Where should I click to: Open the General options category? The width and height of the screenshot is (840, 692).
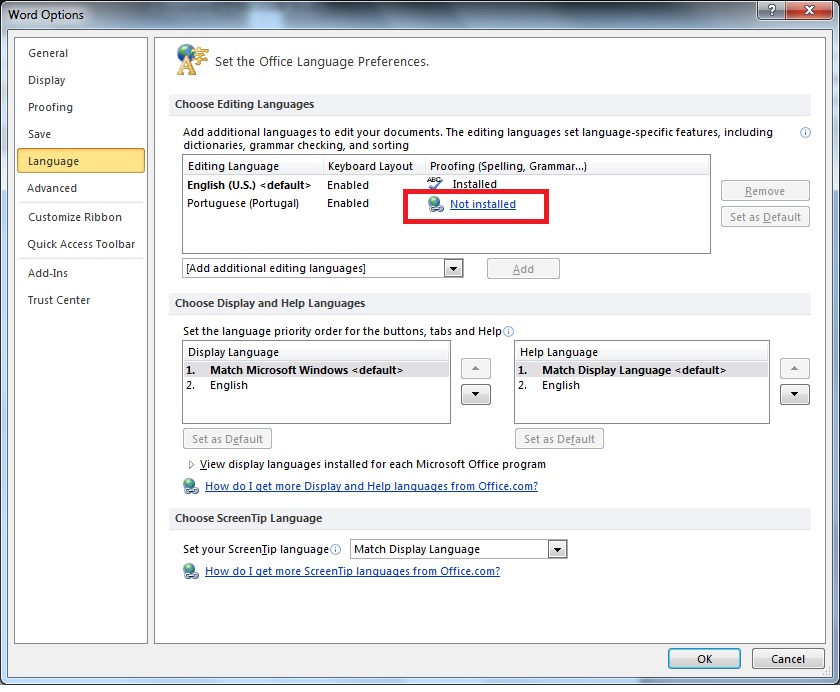click(x=81, y=53)
